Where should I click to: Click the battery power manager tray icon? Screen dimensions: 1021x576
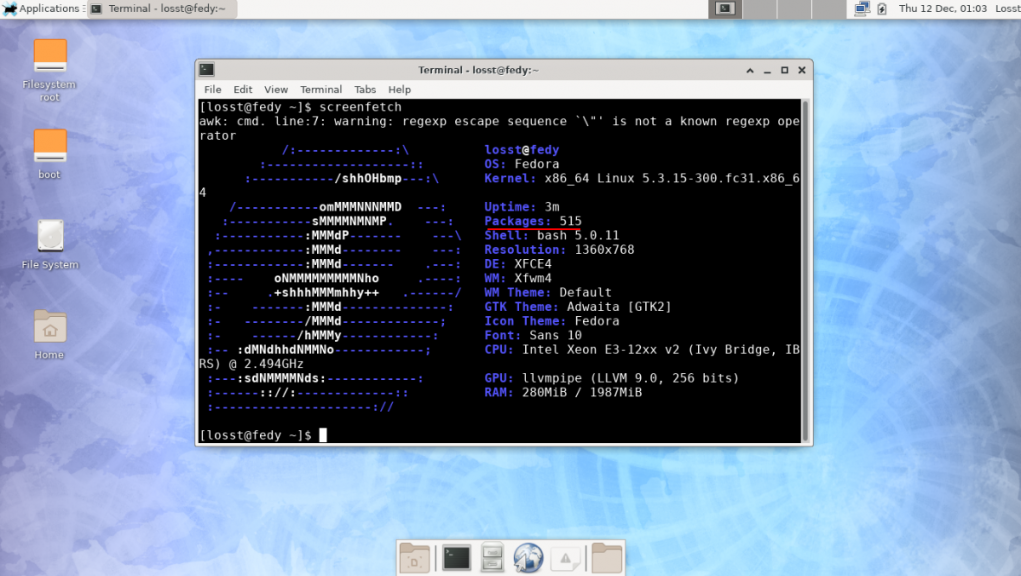click(882, 8)
